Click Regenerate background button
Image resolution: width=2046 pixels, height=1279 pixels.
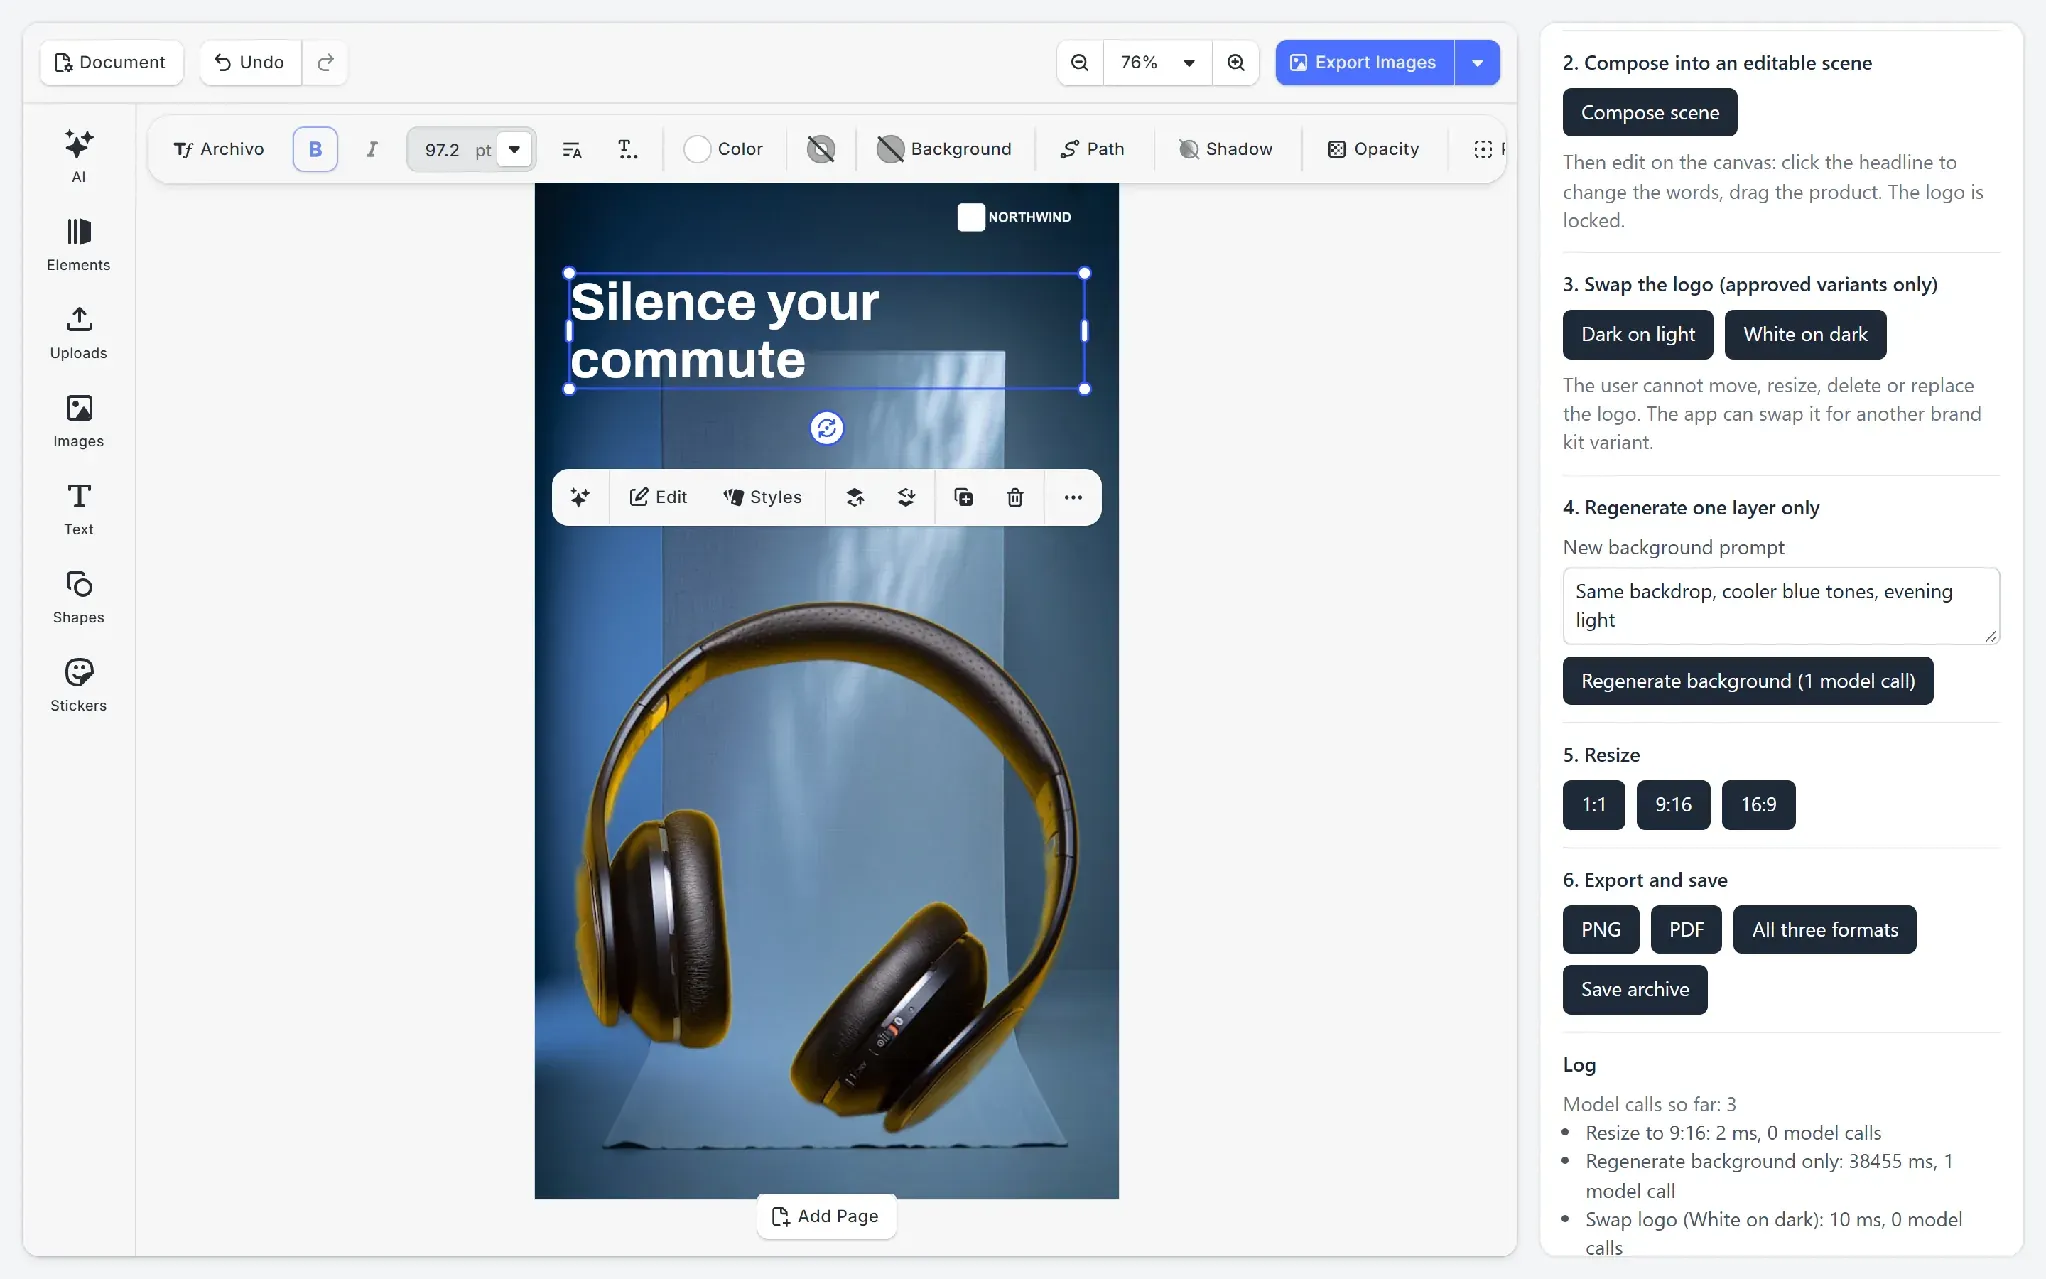[1747, 681]
